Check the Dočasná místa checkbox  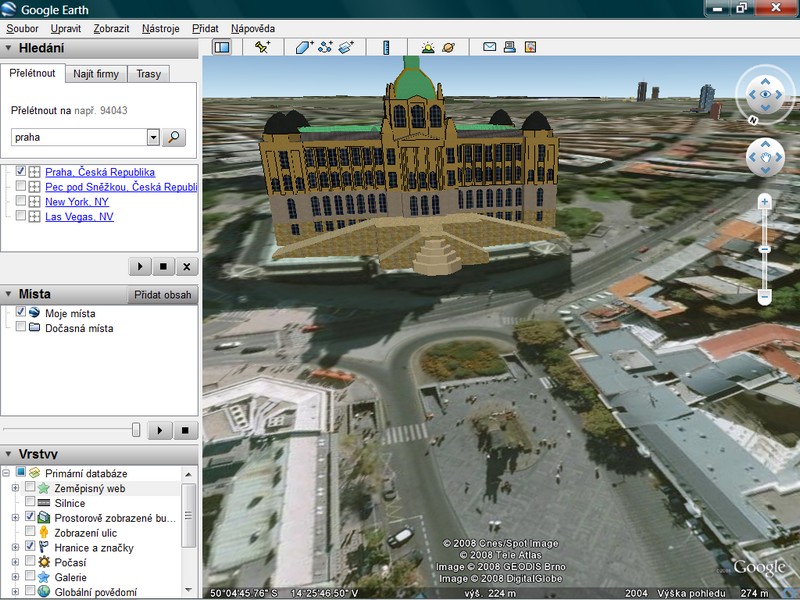[x=20, y=327]
